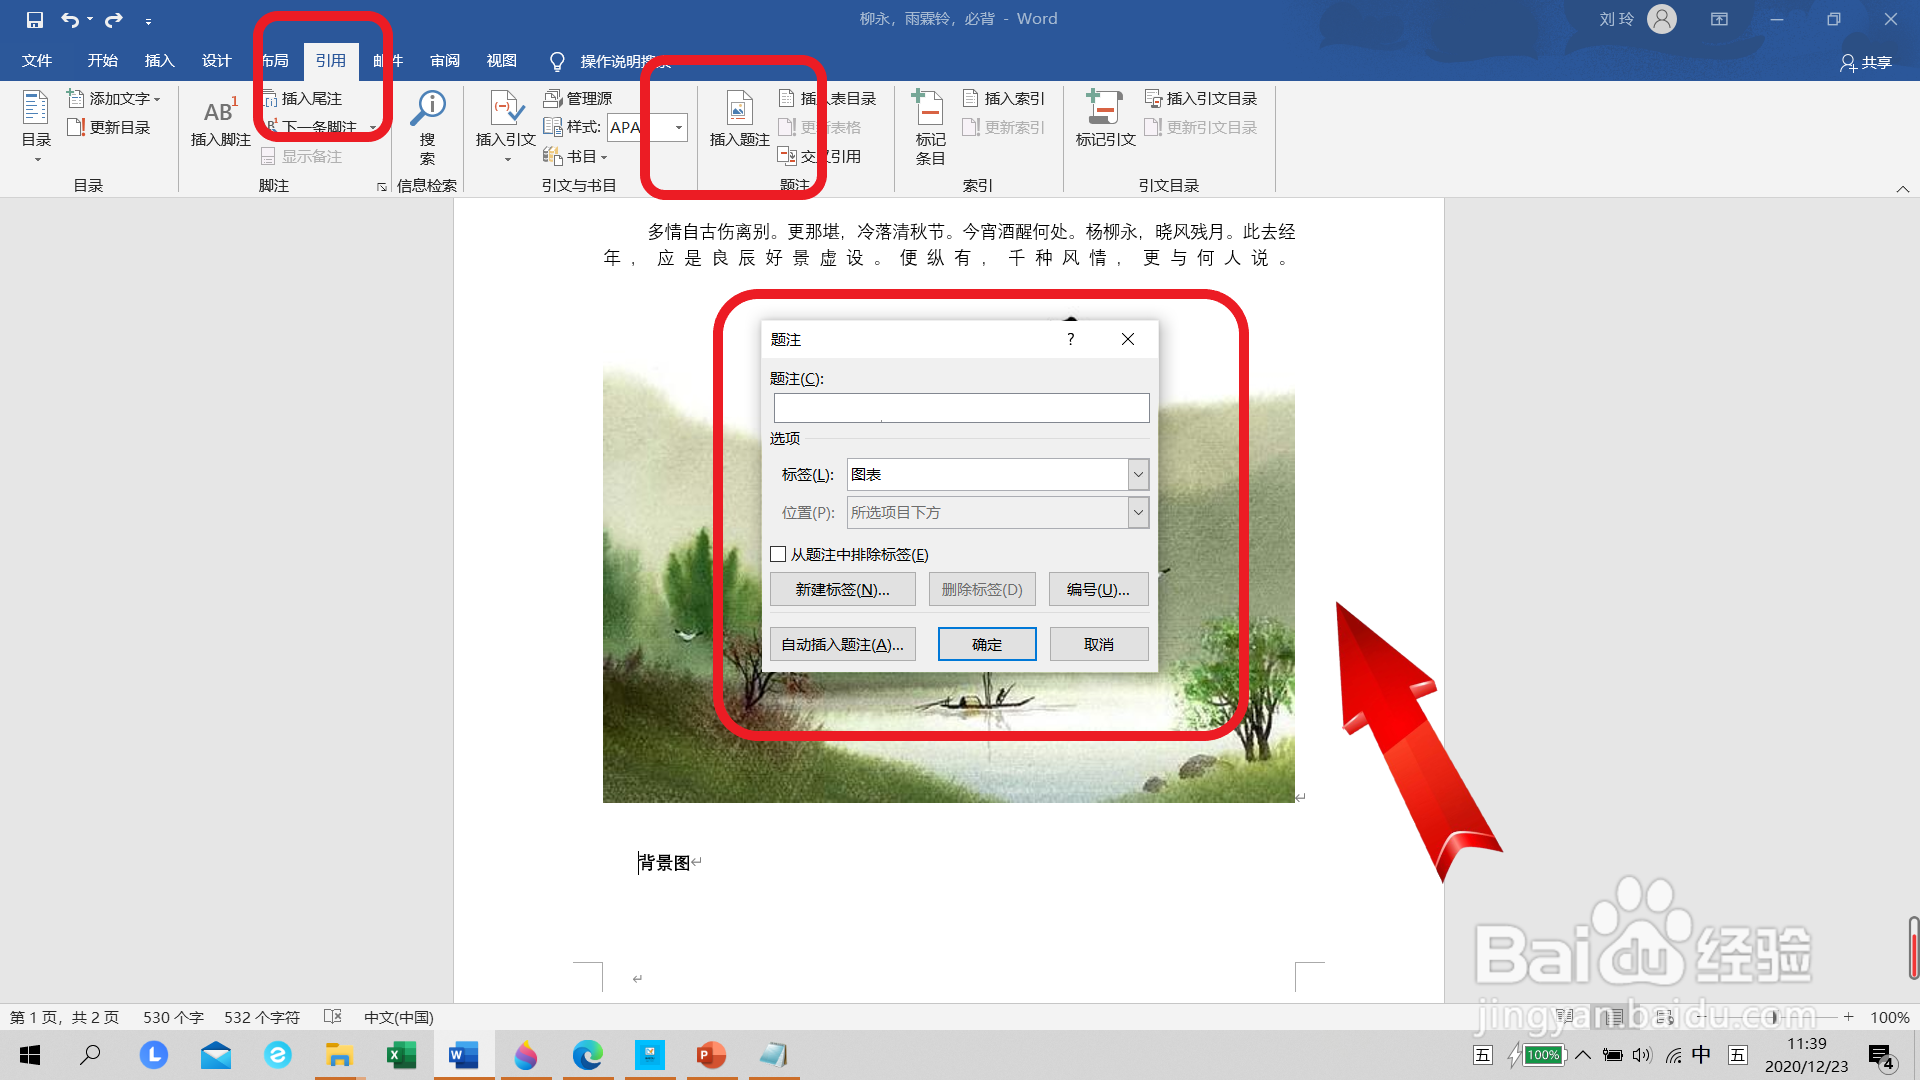Click into the caption (题注) text field
This screenshot has height=1080, width=1920.
point(961,408)
